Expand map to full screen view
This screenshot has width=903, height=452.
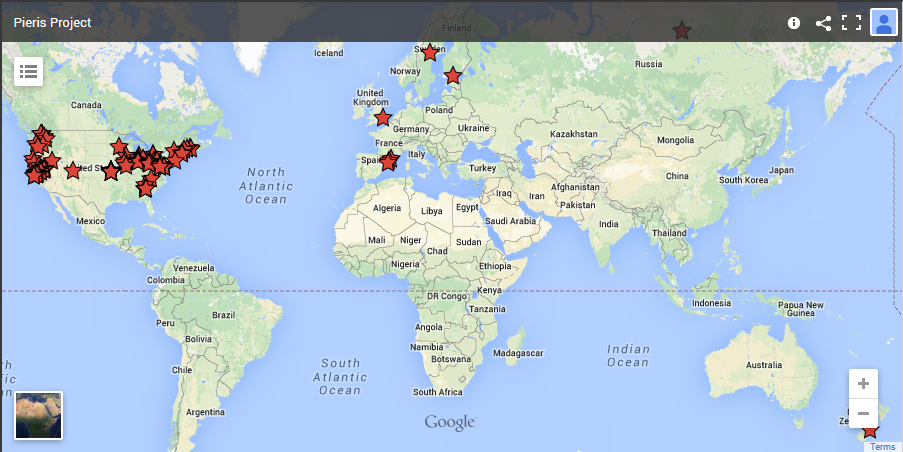coord(851,23)
